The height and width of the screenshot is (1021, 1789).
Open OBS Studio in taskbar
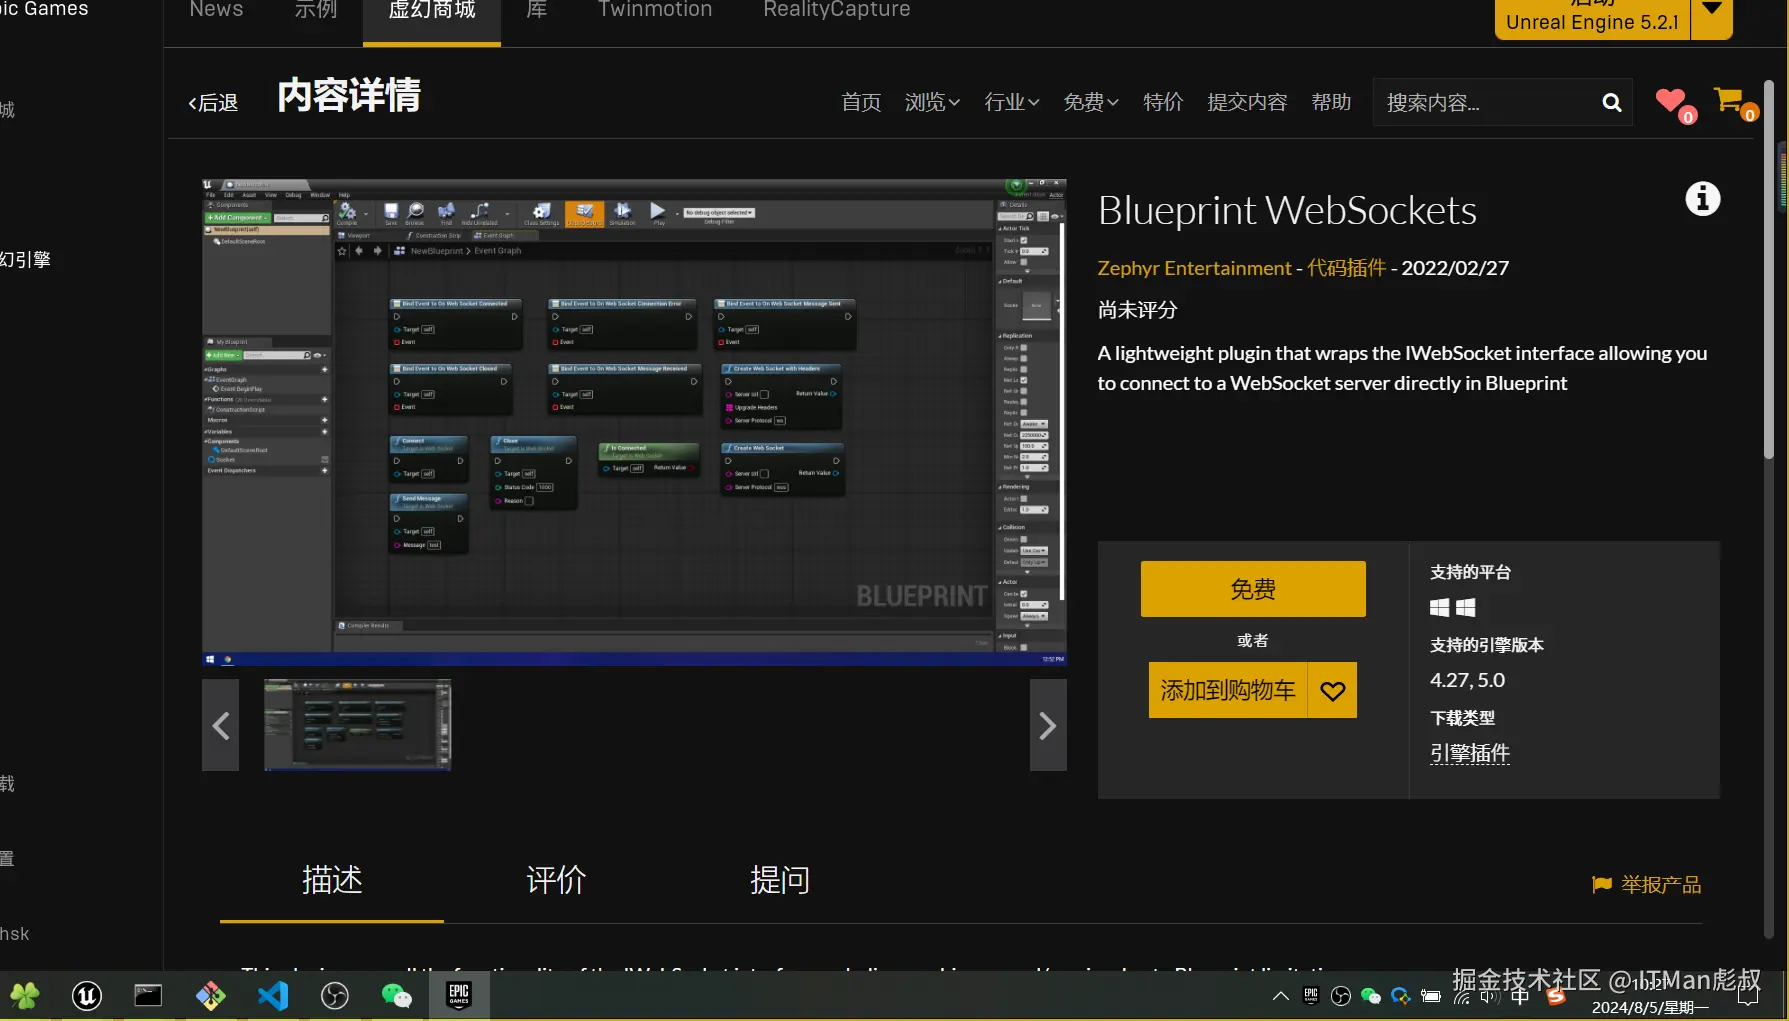click(x=334, y=995)
